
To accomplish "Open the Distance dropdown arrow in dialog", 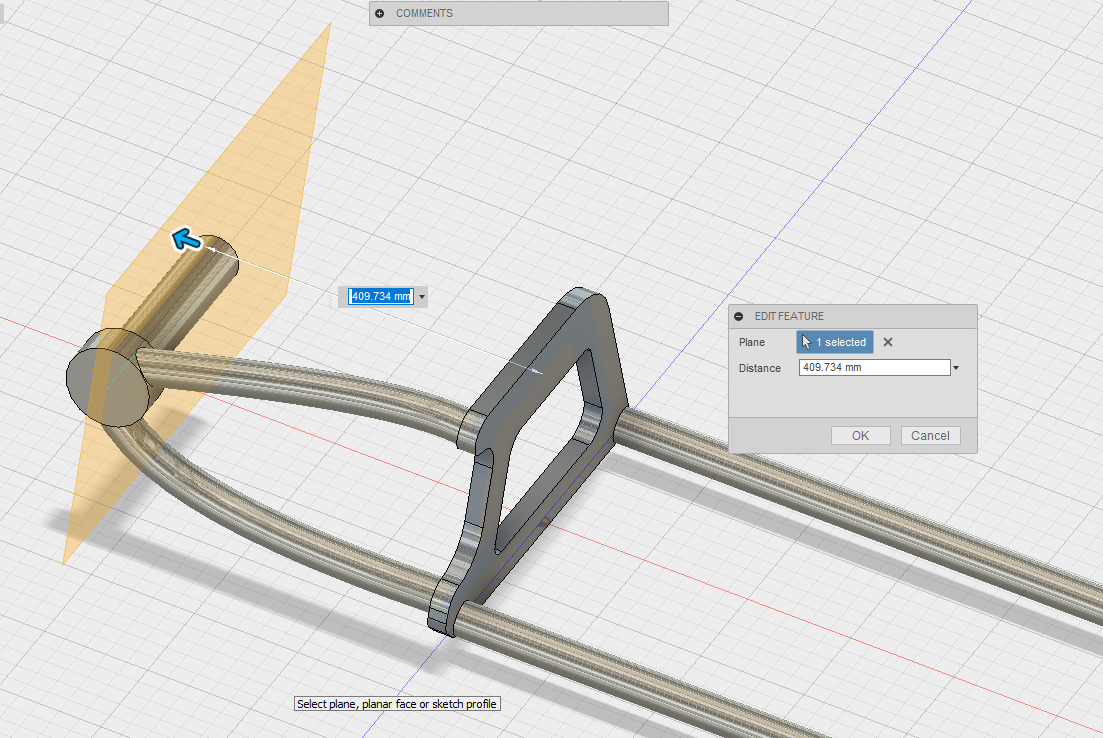I will click(956, 369).
